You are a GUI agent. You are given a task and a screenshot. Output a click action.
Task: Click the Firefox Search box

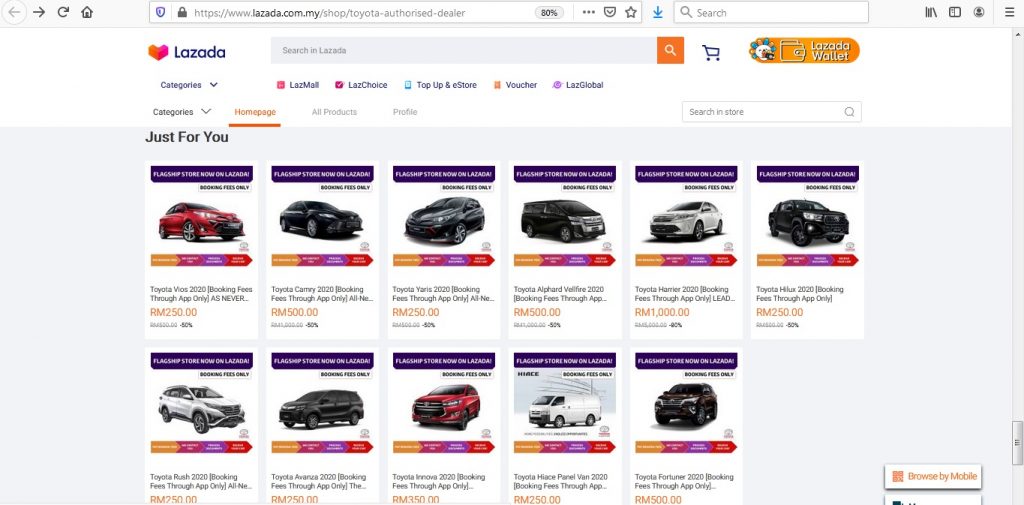pos(771,12)
